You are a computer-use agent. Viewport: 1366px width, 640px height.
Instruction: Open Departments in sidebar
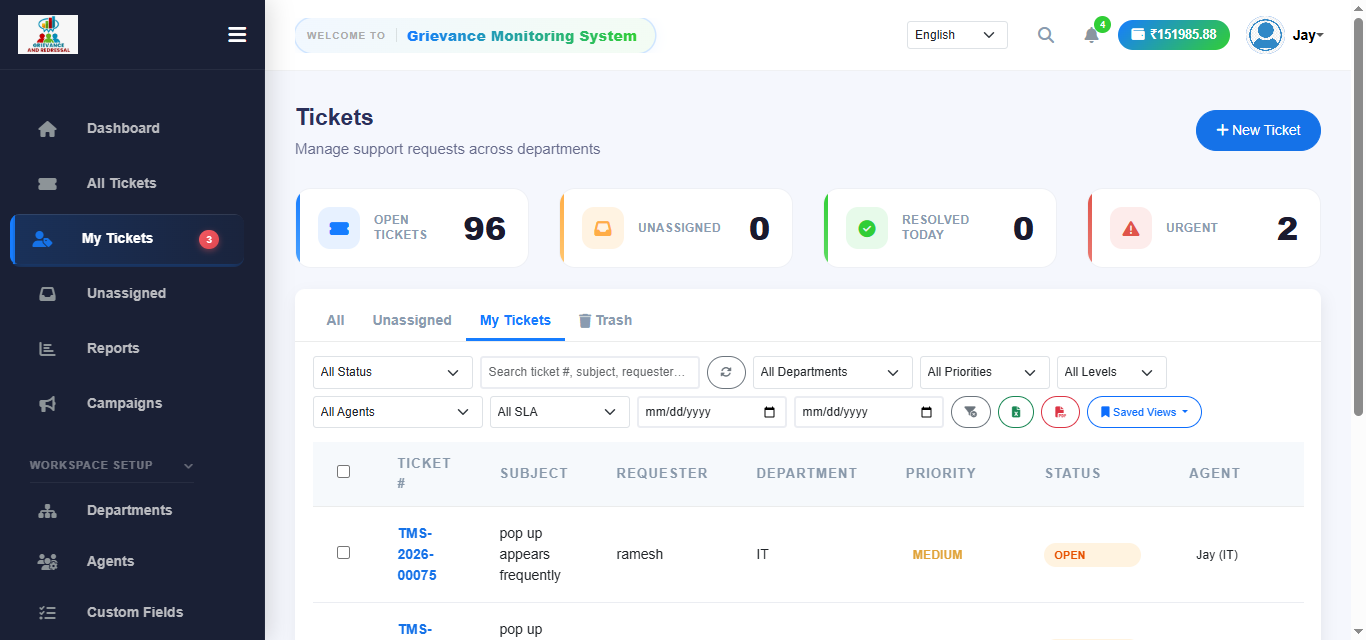(129, 510)
